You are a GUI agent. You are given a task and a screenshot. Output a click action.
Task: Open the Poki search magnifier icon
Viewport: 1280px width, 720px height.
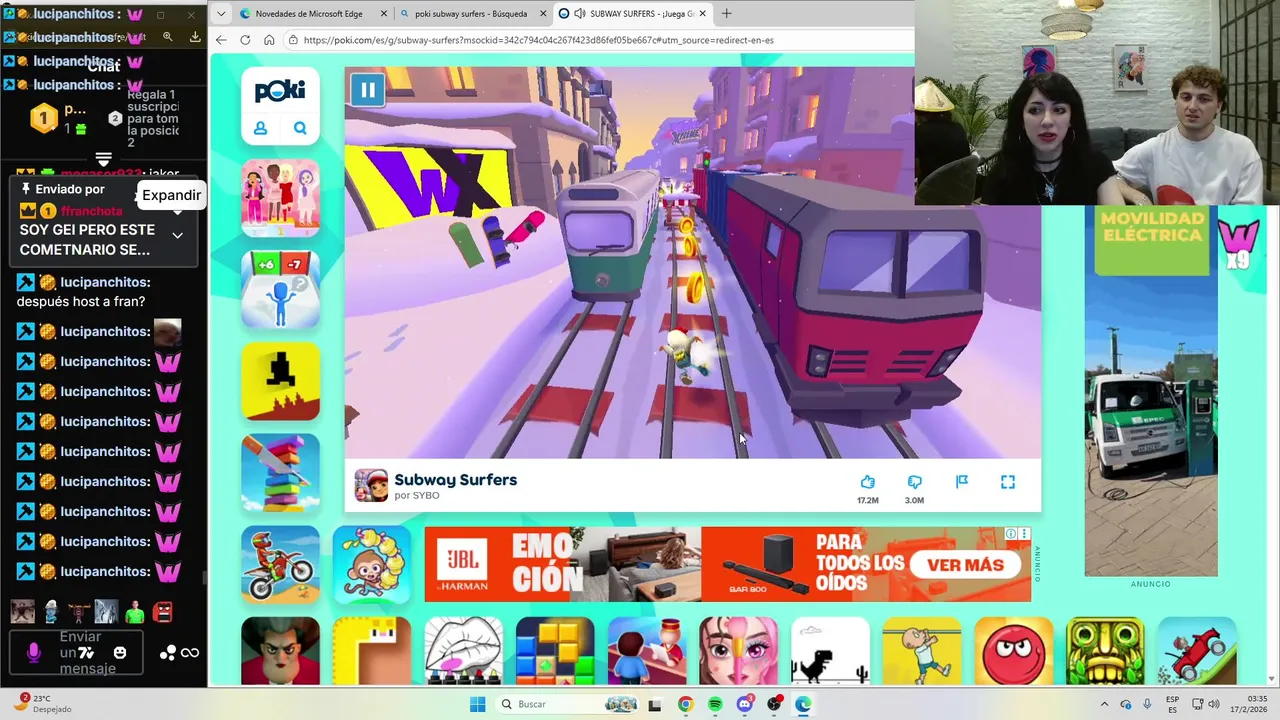click(x=300, y=128)
